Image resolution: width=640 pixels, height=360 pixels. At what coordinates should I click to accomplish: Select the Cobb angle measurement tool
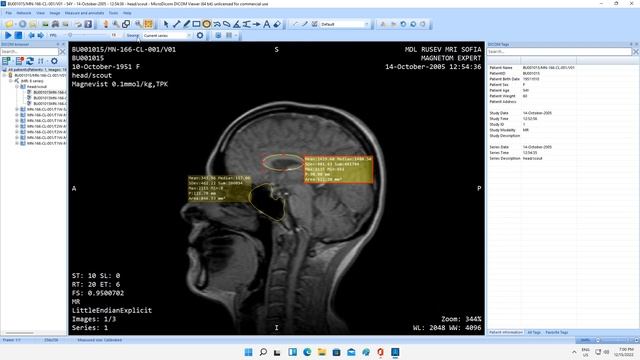(247, 24)
